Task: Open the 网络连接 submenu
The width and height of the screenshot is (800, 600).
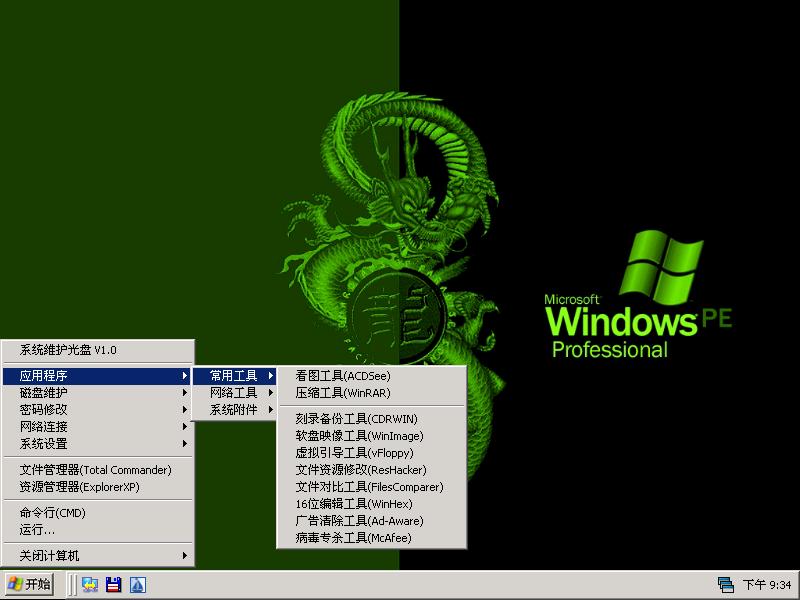Action: point(97,427)
